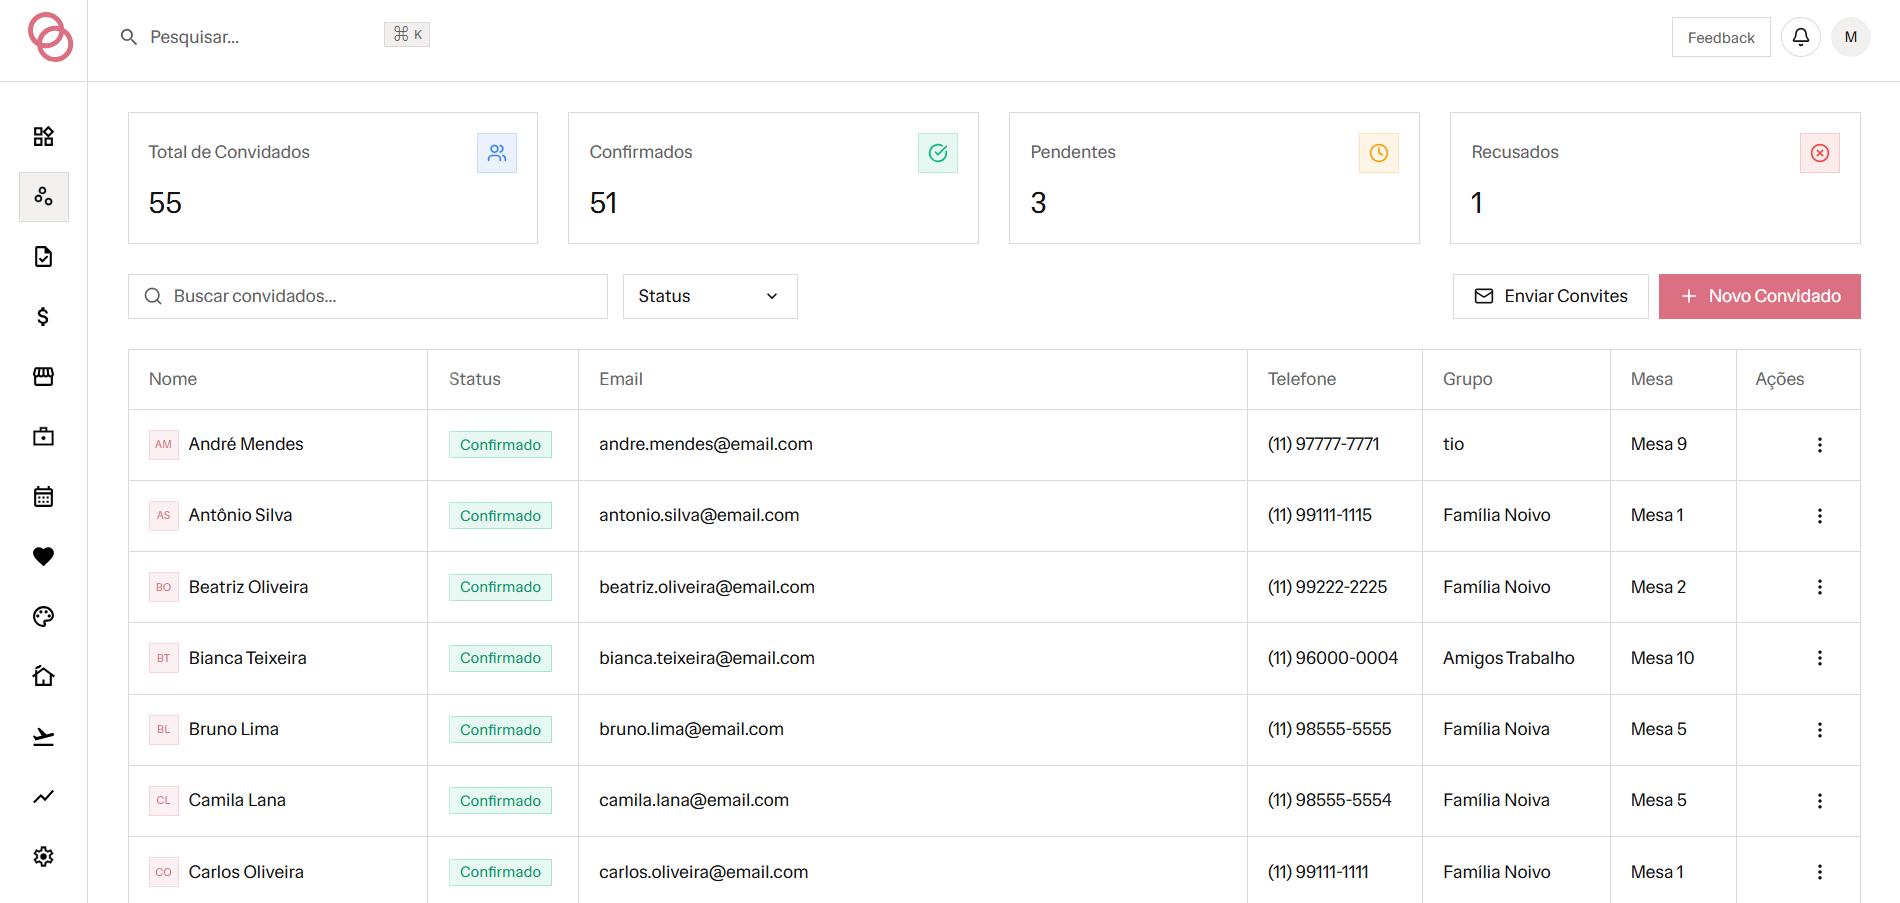Click the Confirmados count card
This screenshot has height=903, width=1900.
(x=773, y=178)
